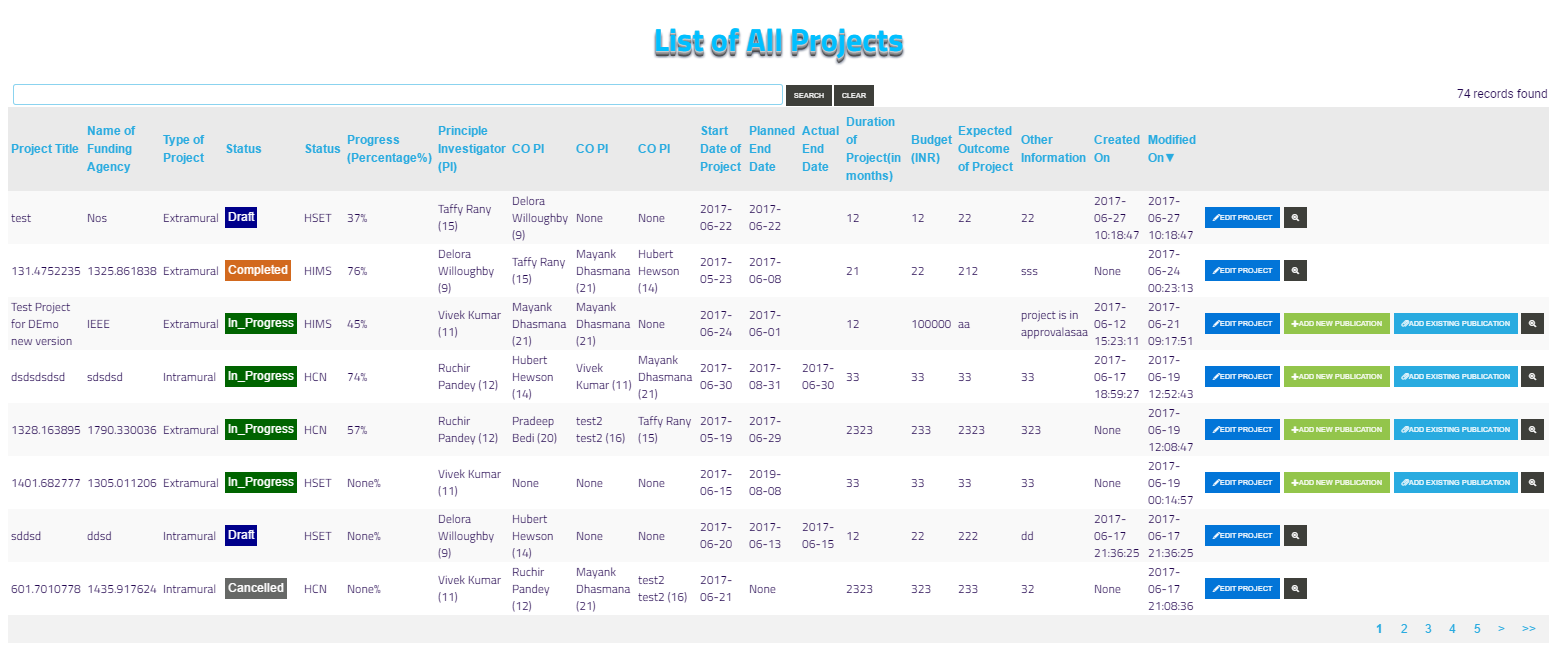Edit project 601.7010778
The height and width of the screenshot is (647, 1564).
(1242, 588)
